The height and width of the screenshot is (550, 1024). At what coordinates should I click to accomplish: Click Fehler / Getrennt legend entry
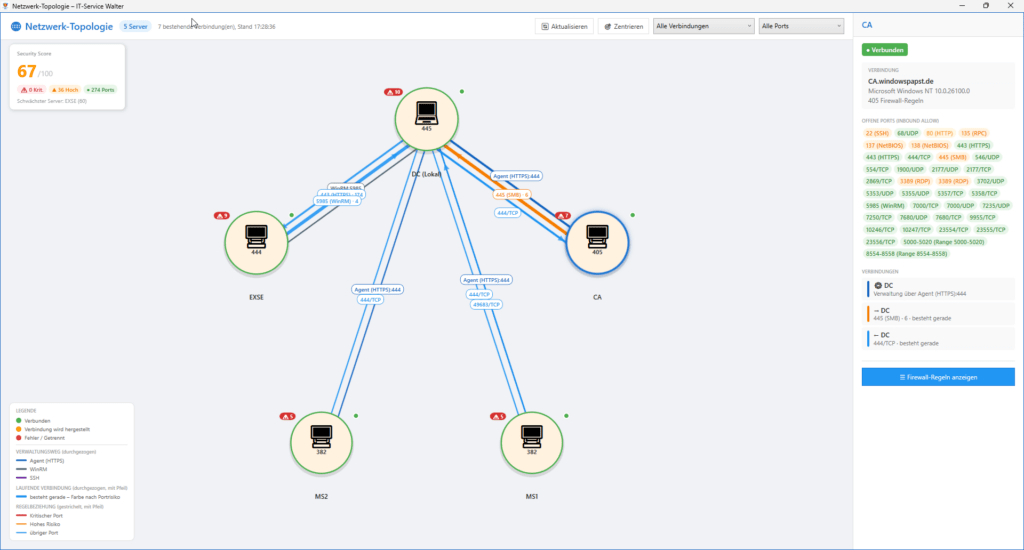pyautogui.click(x=40, y=438)
